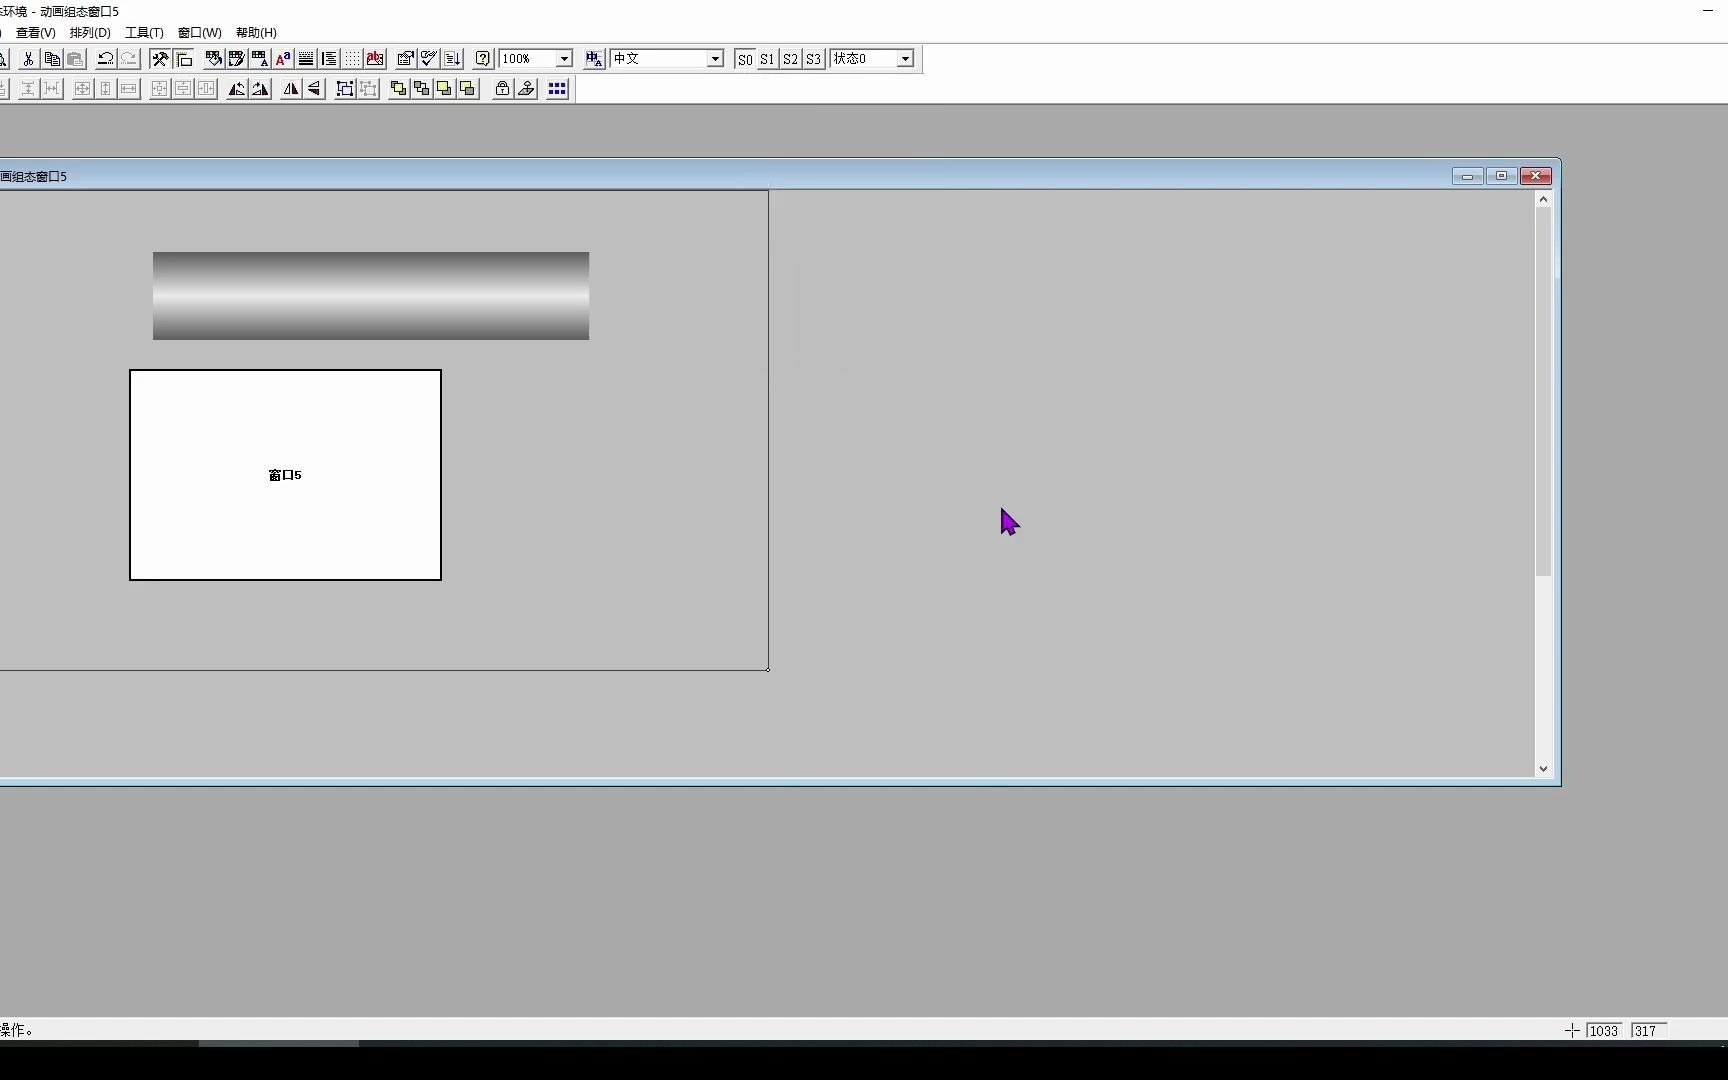Open the 工具(T) menu
The width and height of the screenshot is (1728, 1080).
point(144,33)
